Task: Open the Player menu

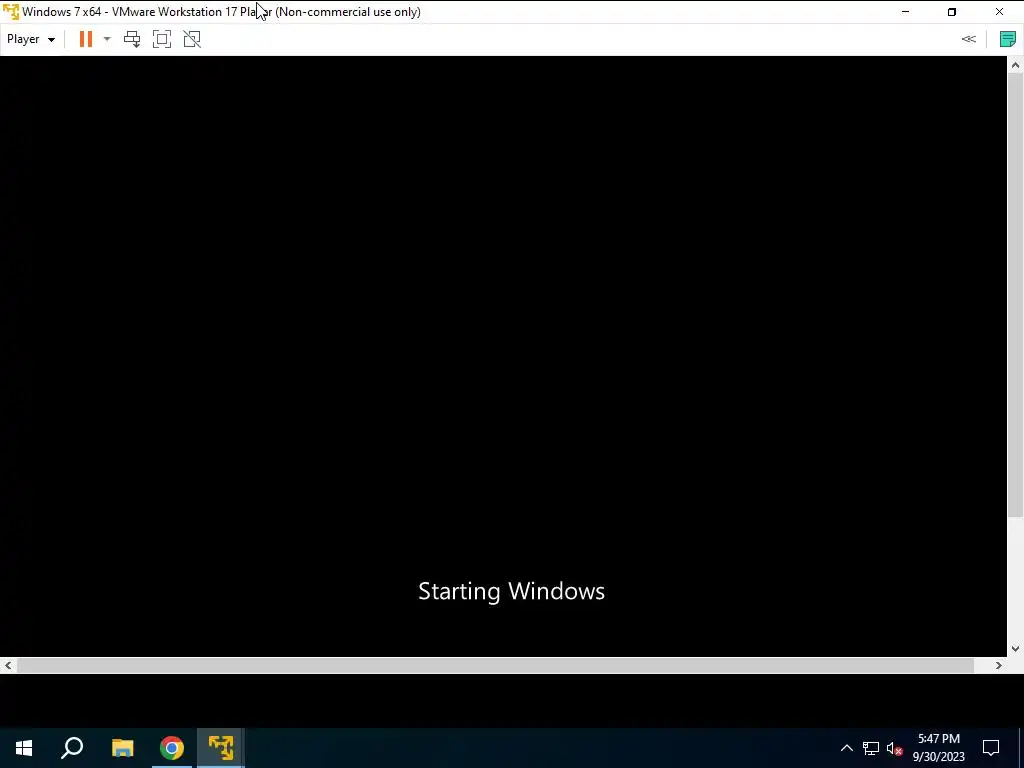Action: [x=31, y=39]
